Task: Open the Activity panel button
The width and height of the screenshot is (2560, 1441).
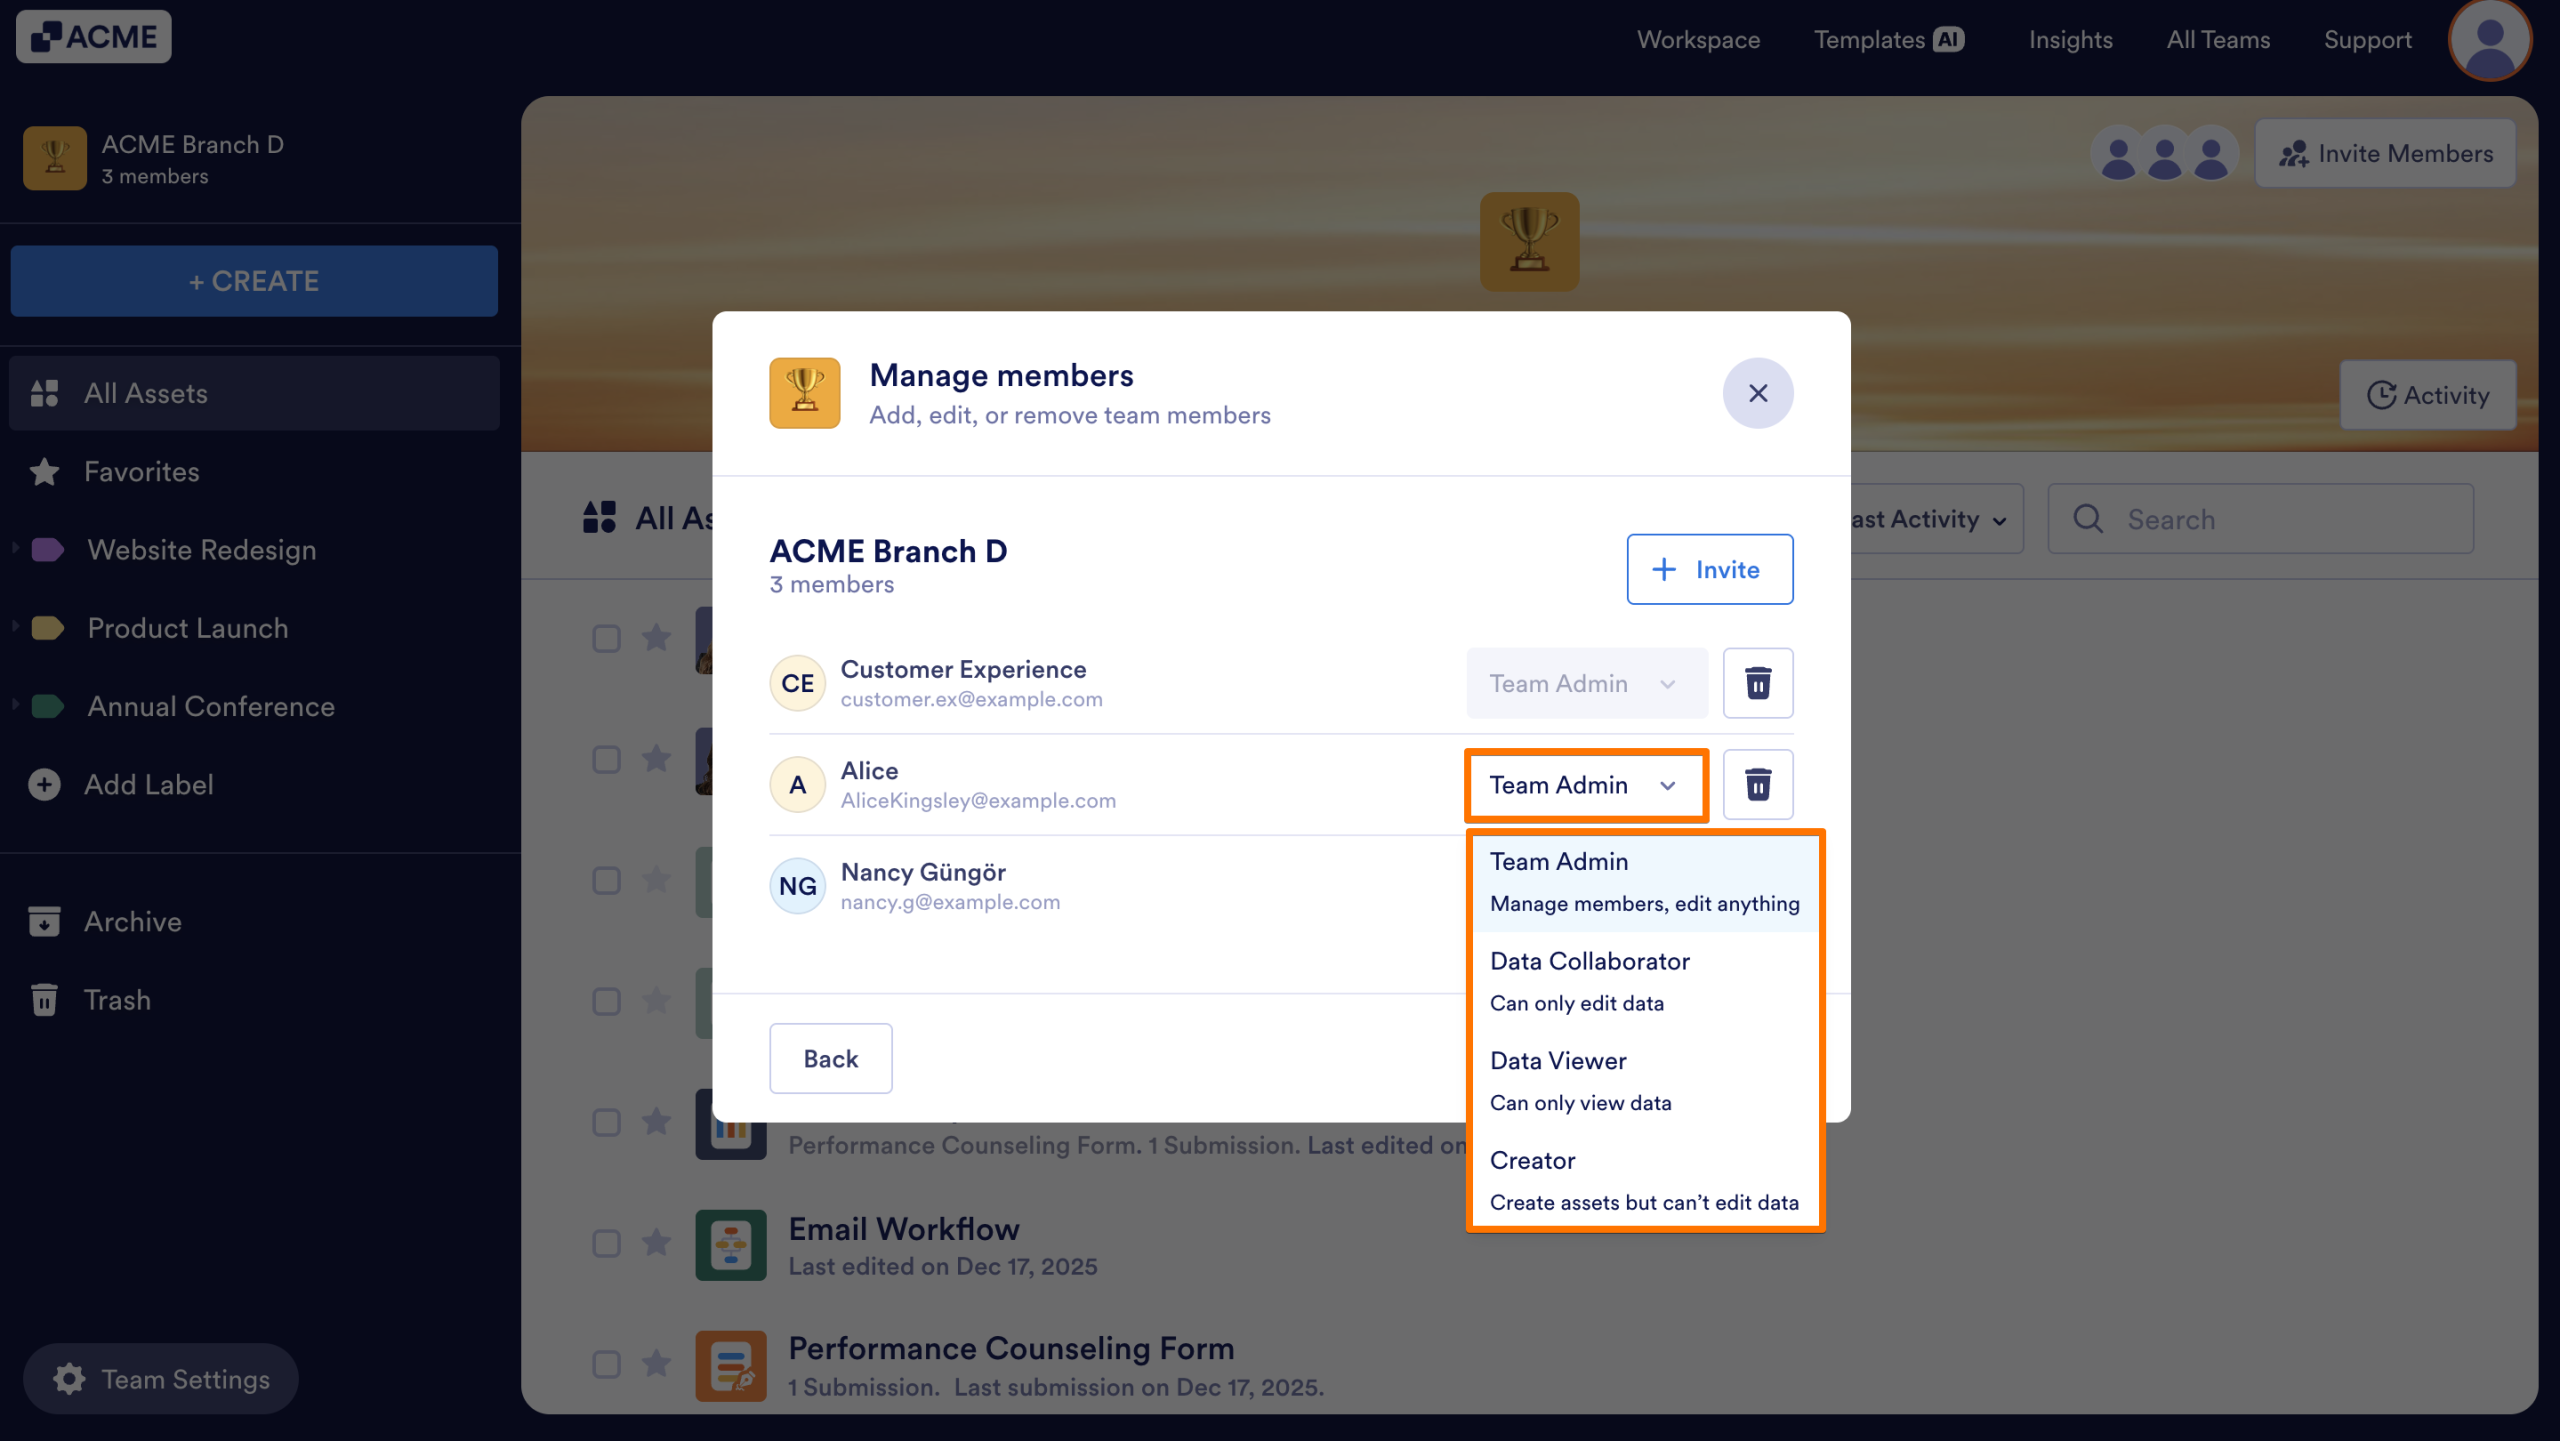Action: pos(2428,395)
